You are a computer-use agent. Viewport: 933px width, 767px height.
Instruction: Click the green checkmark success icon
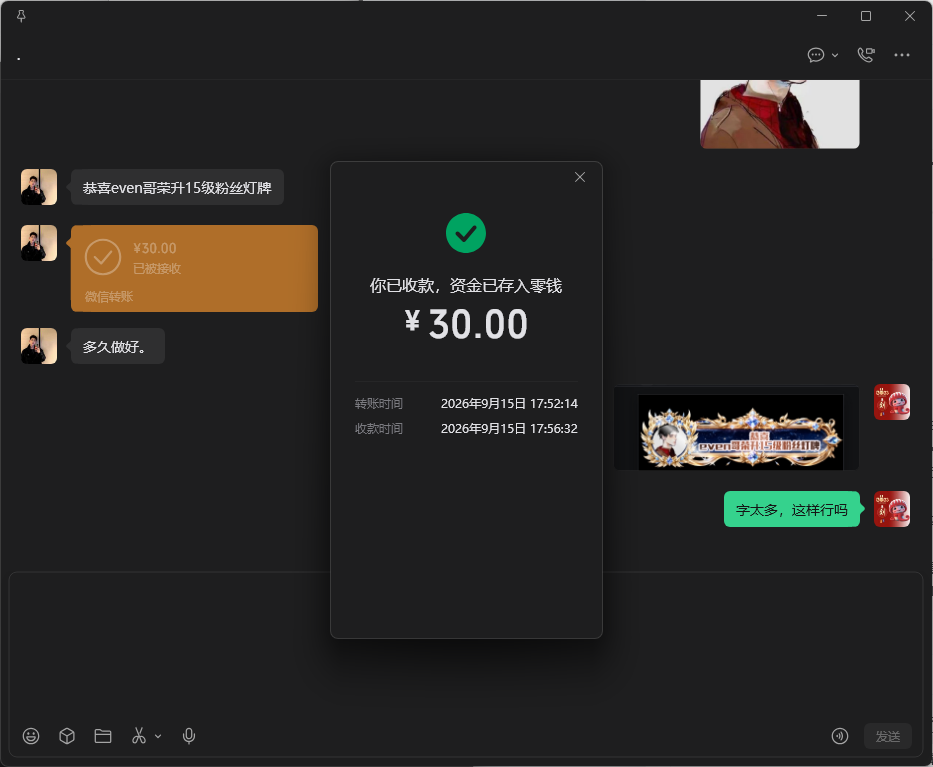[466, 233]
